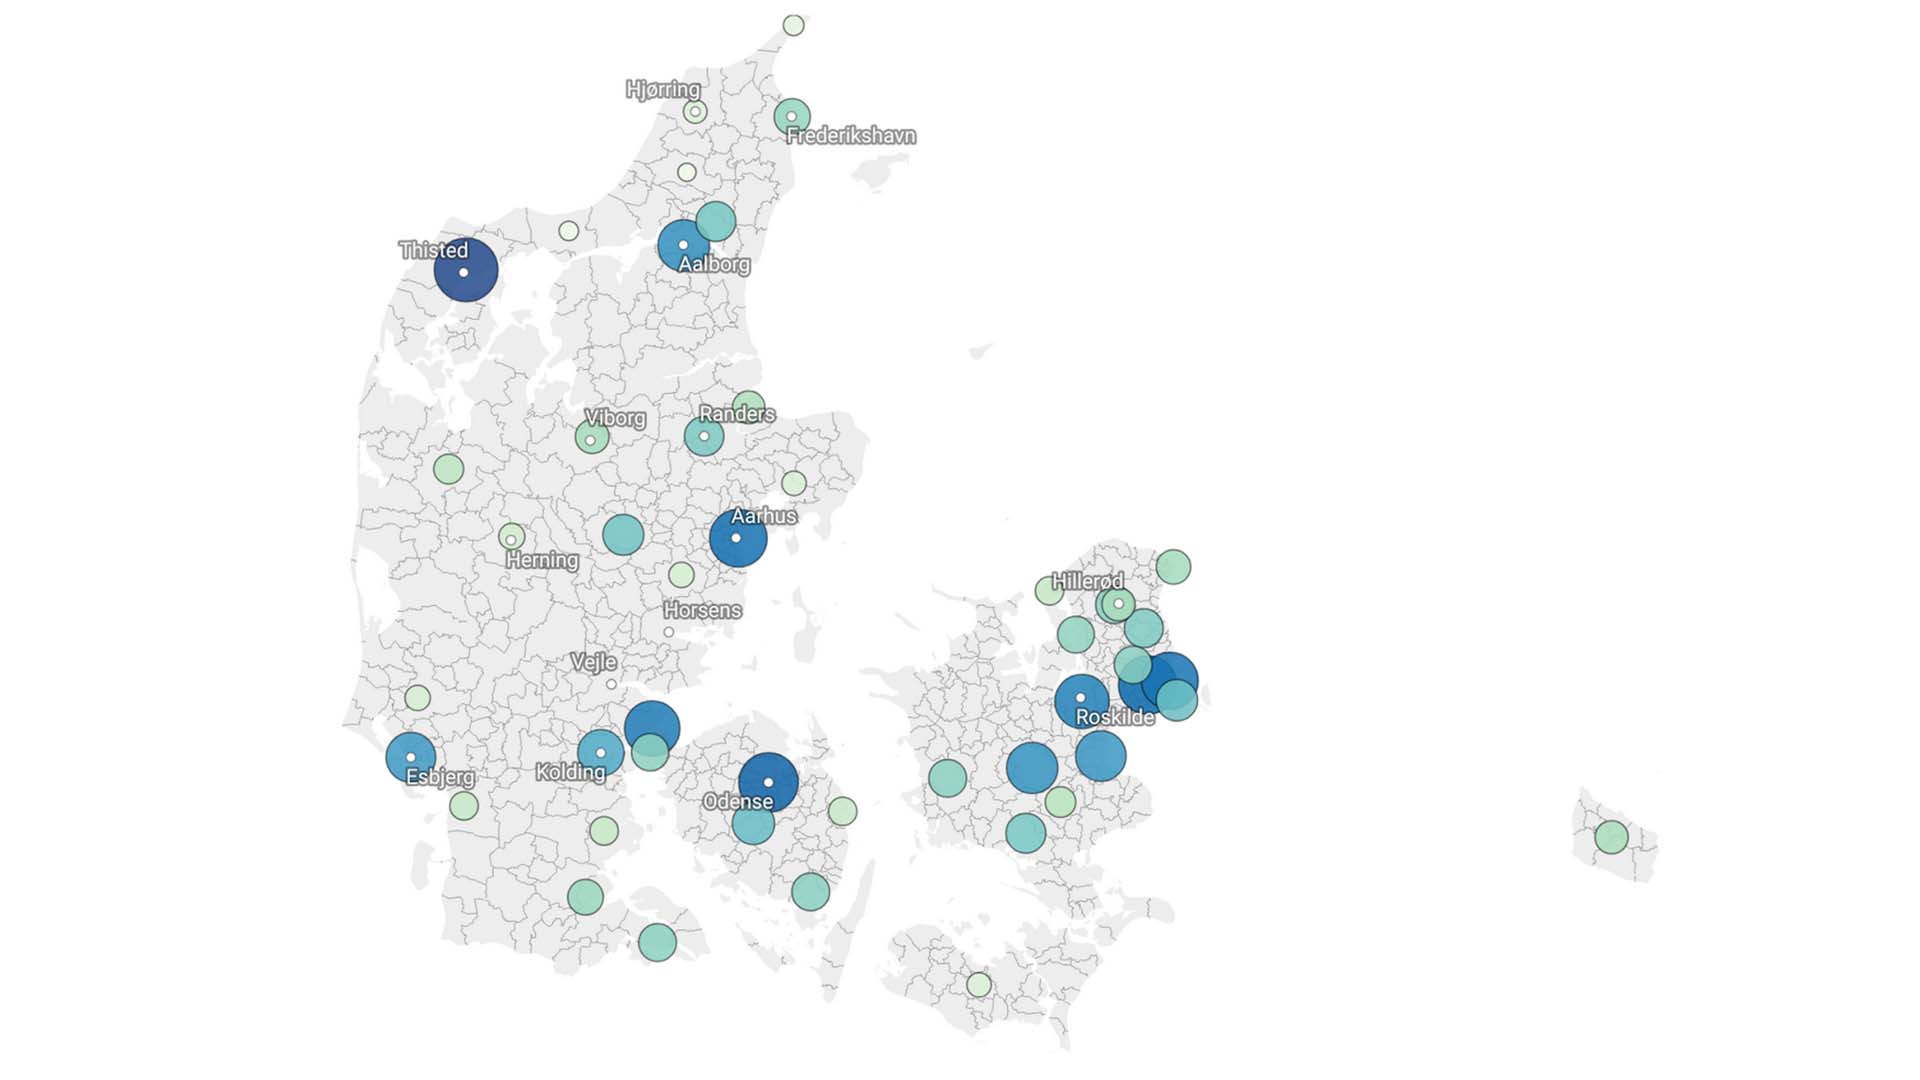Select the Esbjerg bubble marker
Screen dimensions: 1920x1080
pyautogui.click(x=410, y=757)
